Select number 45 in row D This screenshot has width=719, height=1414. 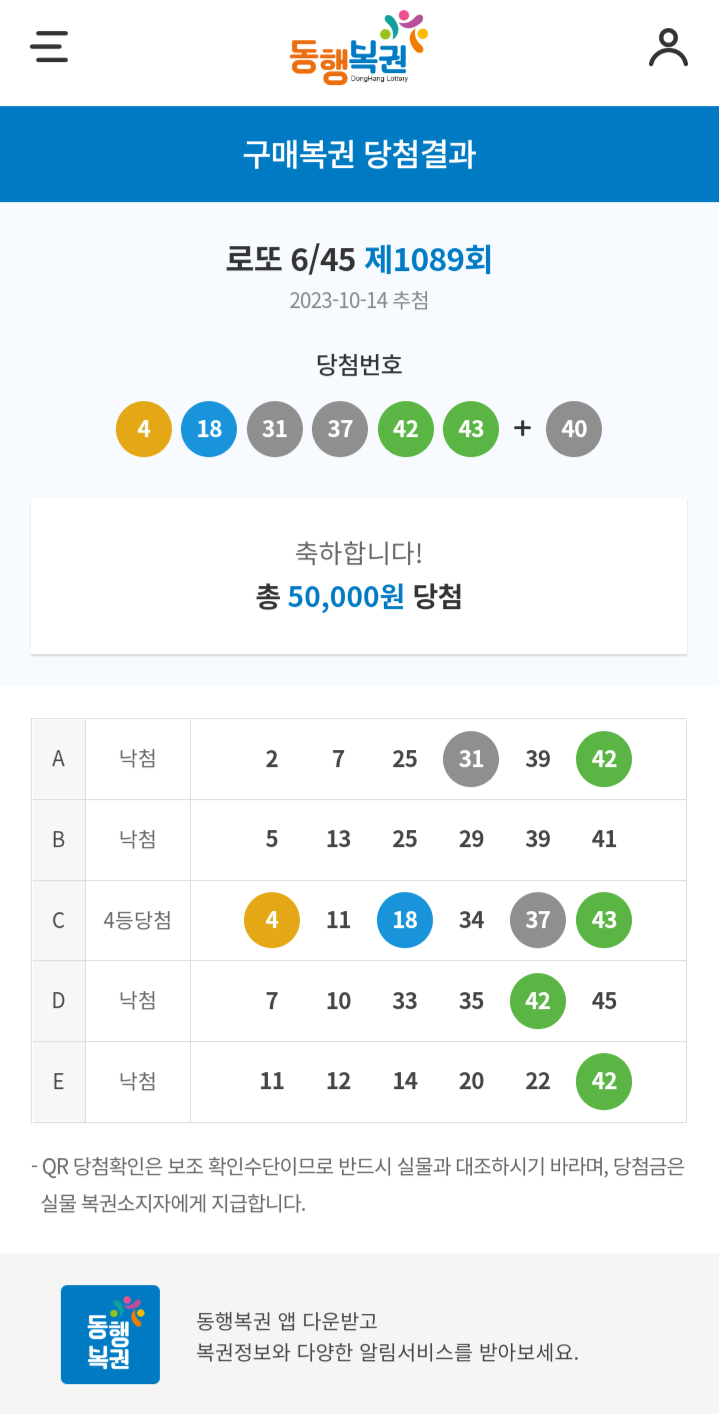pos(604,1001)
